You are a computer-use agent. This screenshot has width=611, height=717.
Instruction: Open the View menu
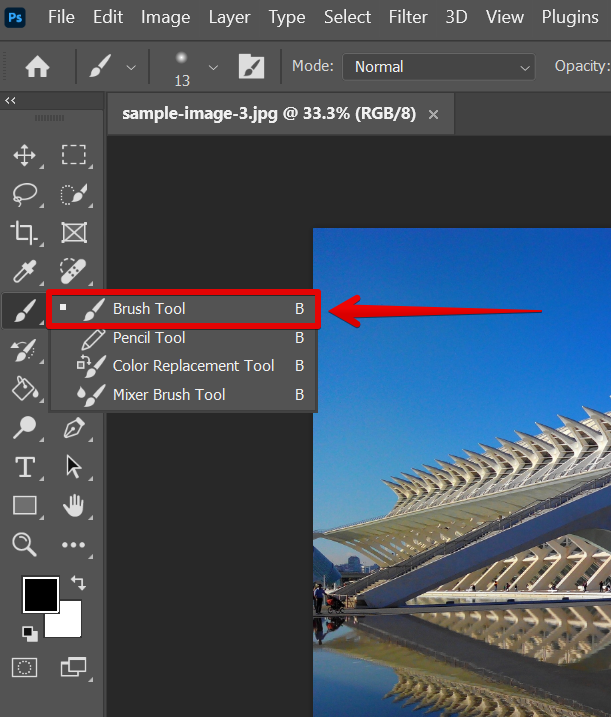click(x=504, y=17)
